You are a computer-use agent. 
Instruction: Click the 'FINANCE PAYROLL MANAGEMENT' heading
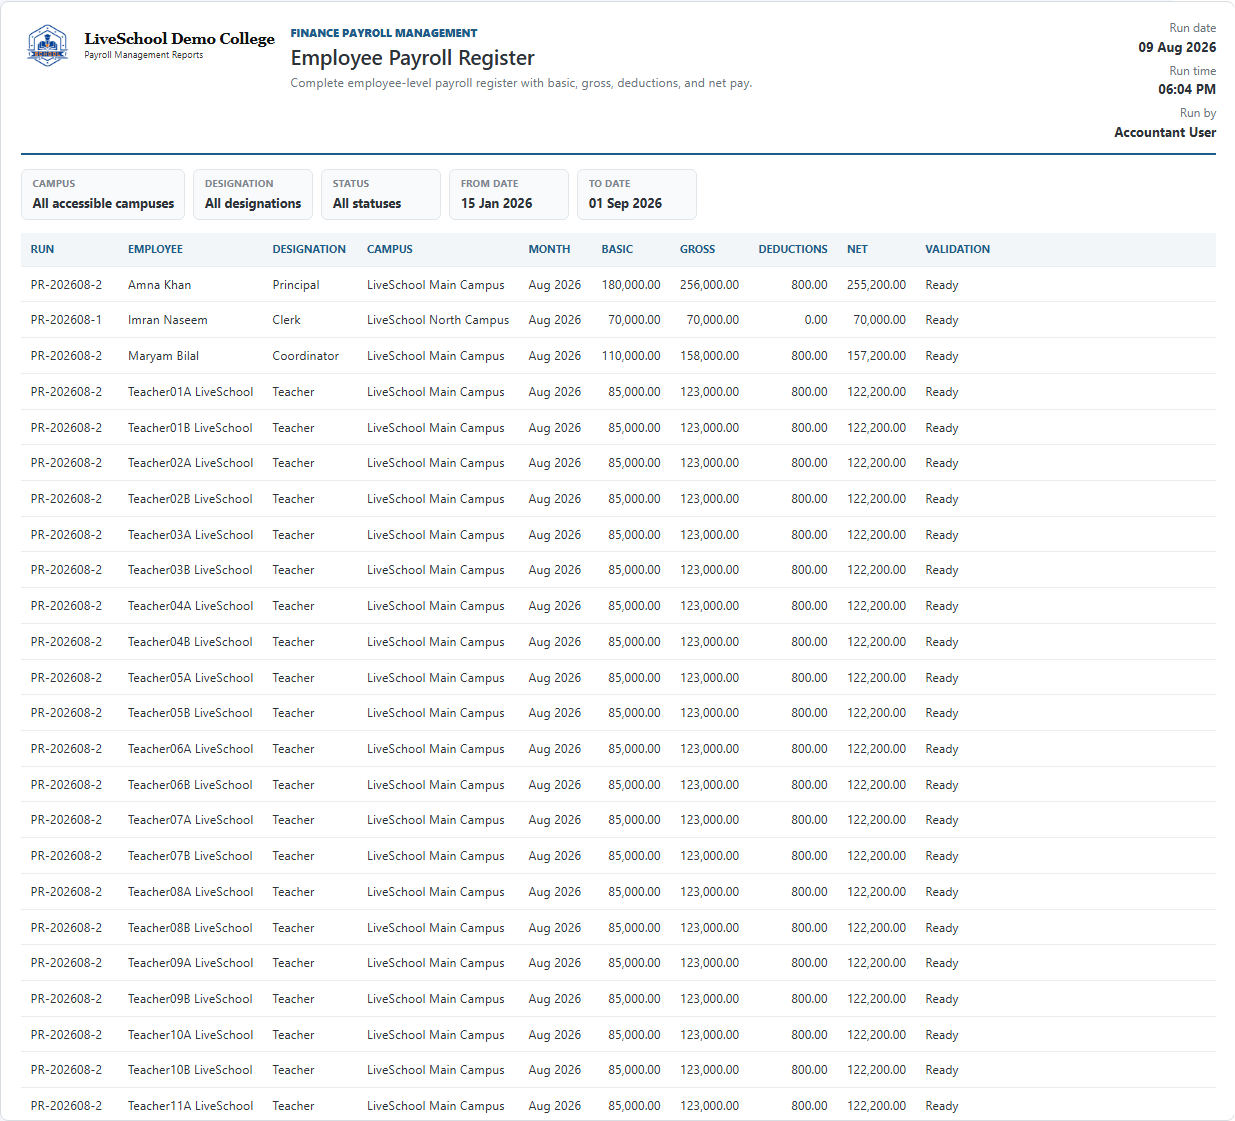pyautogui.click(x=384, y=33)
